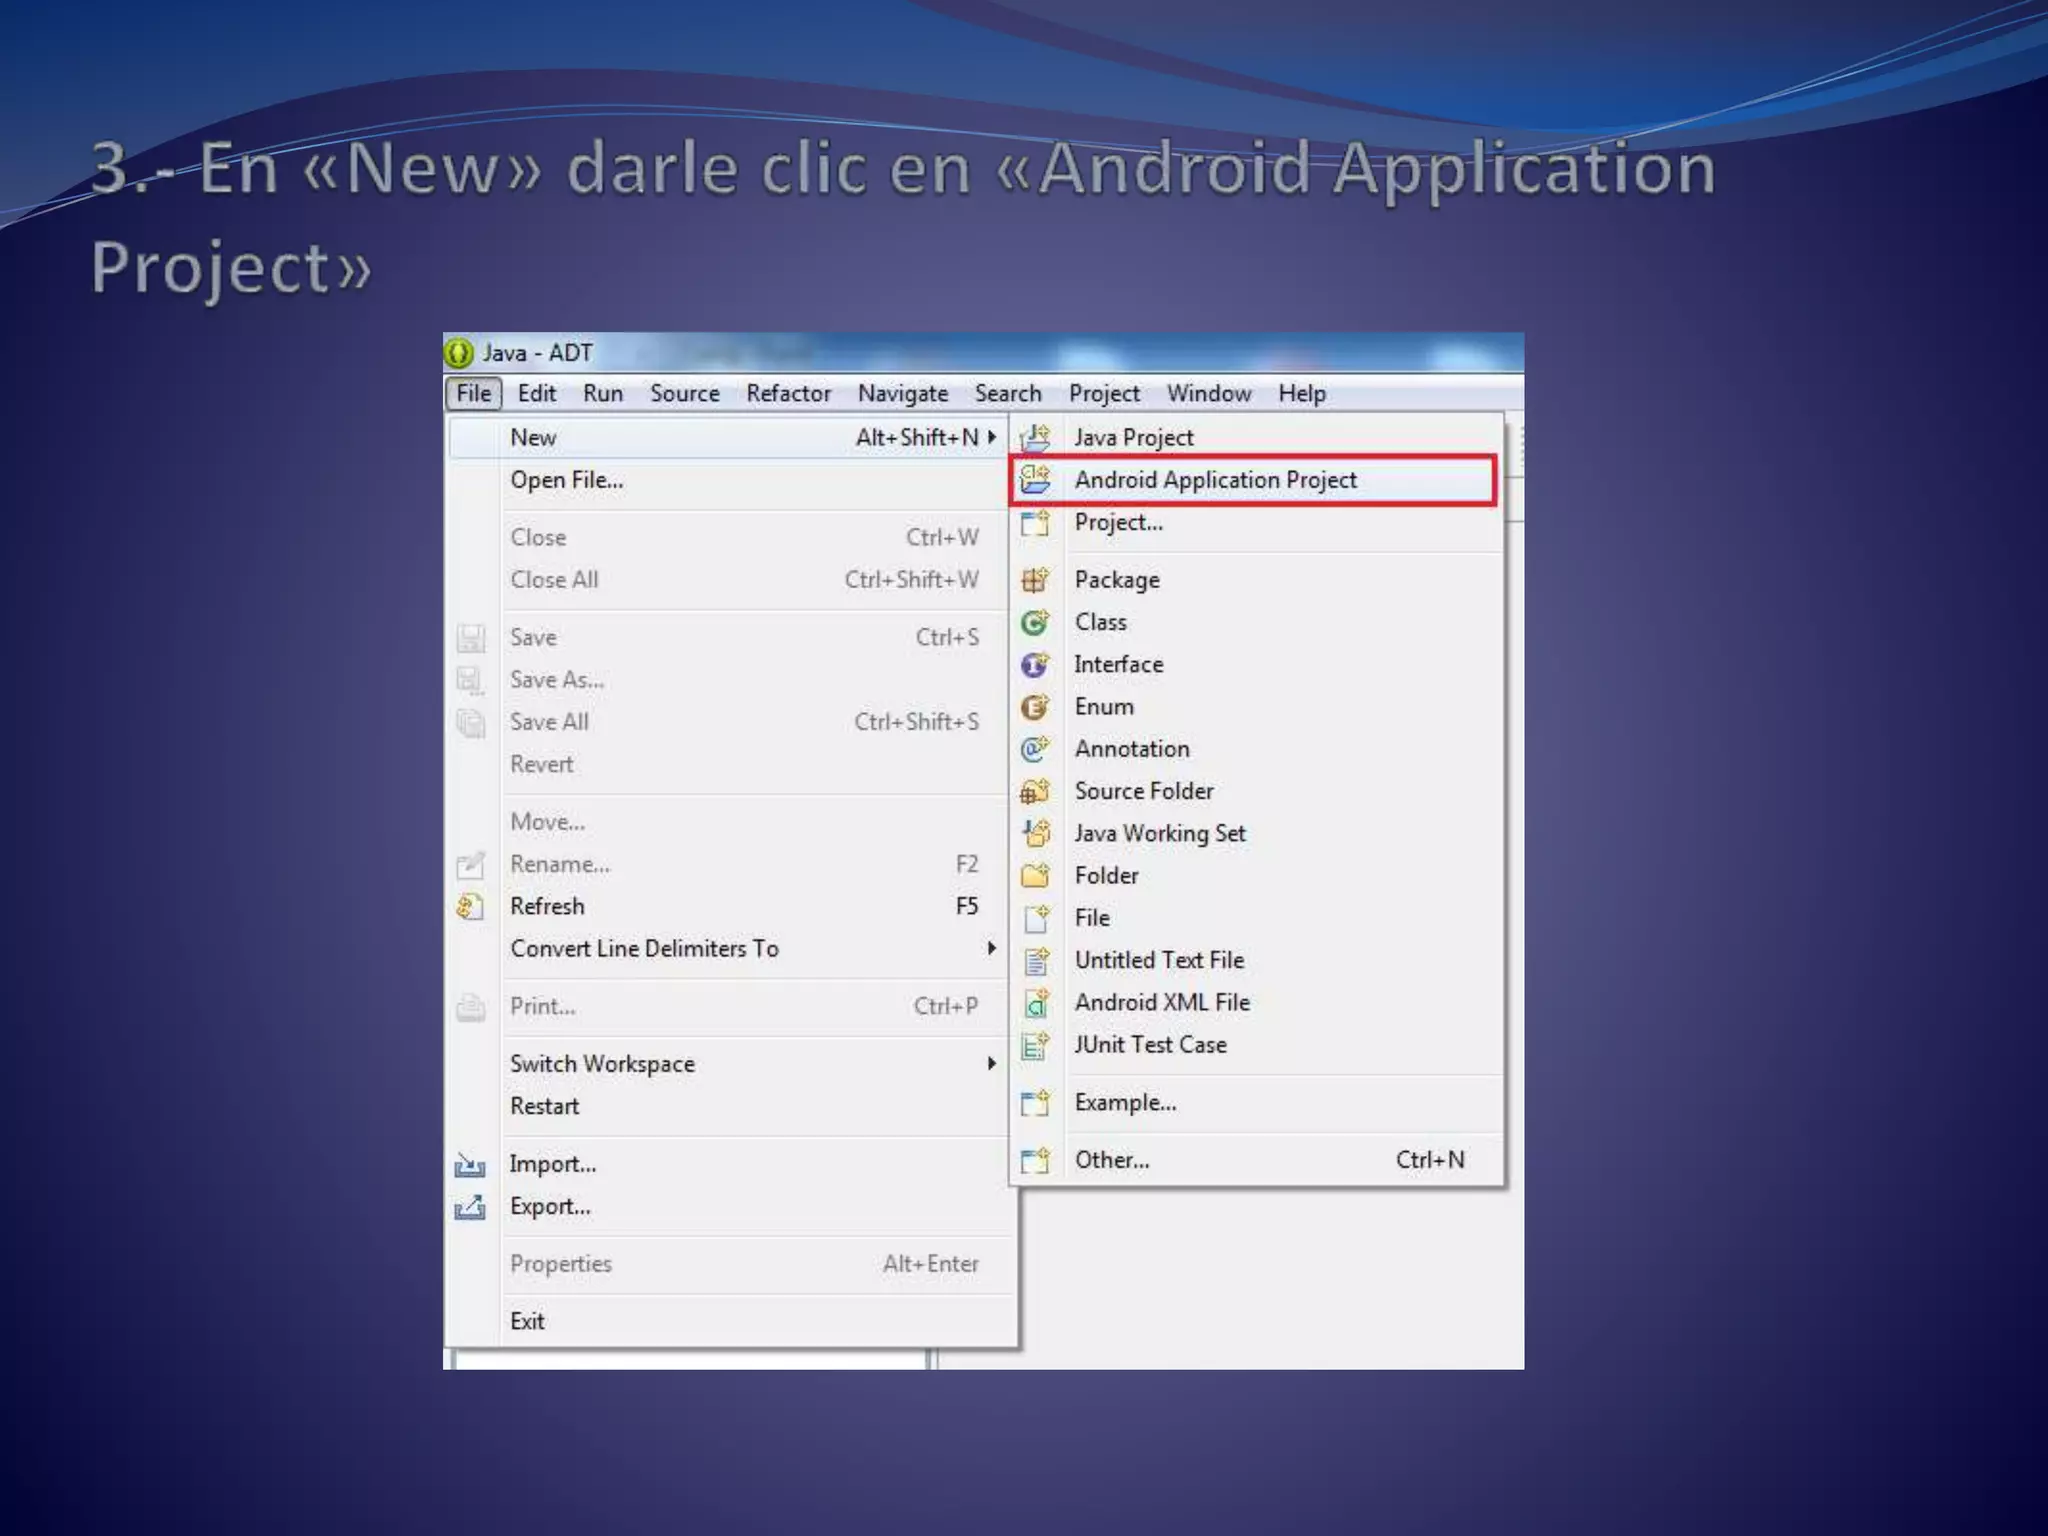Expand the Switch Workspace submenu

point(991,1064)
